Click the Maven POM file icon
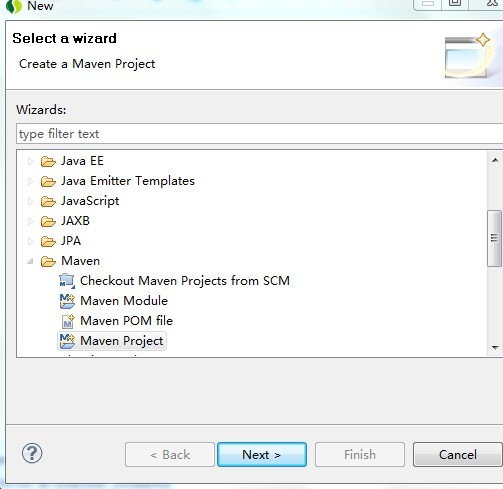The image size is (503, 489). [68, 321]
